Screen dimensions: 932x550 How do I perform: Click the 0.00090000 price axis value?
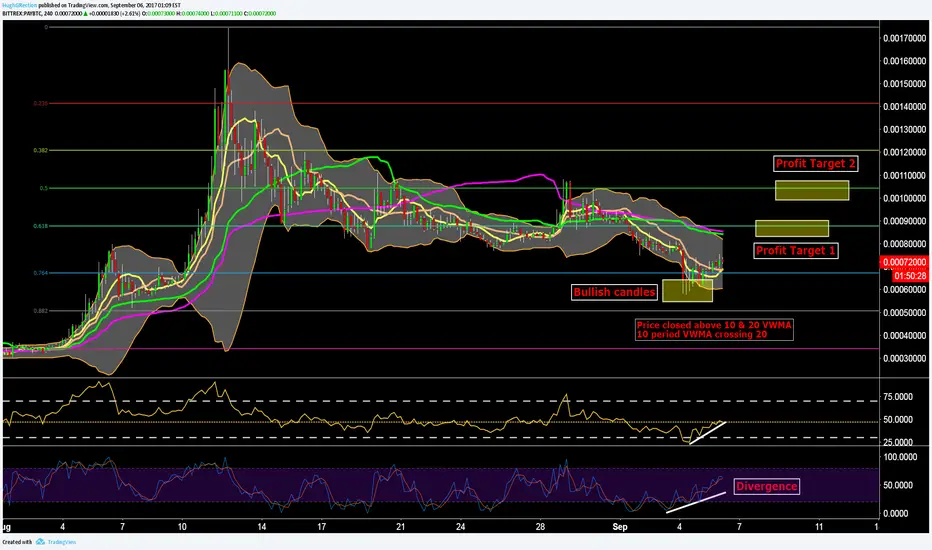tap(904, 221)
